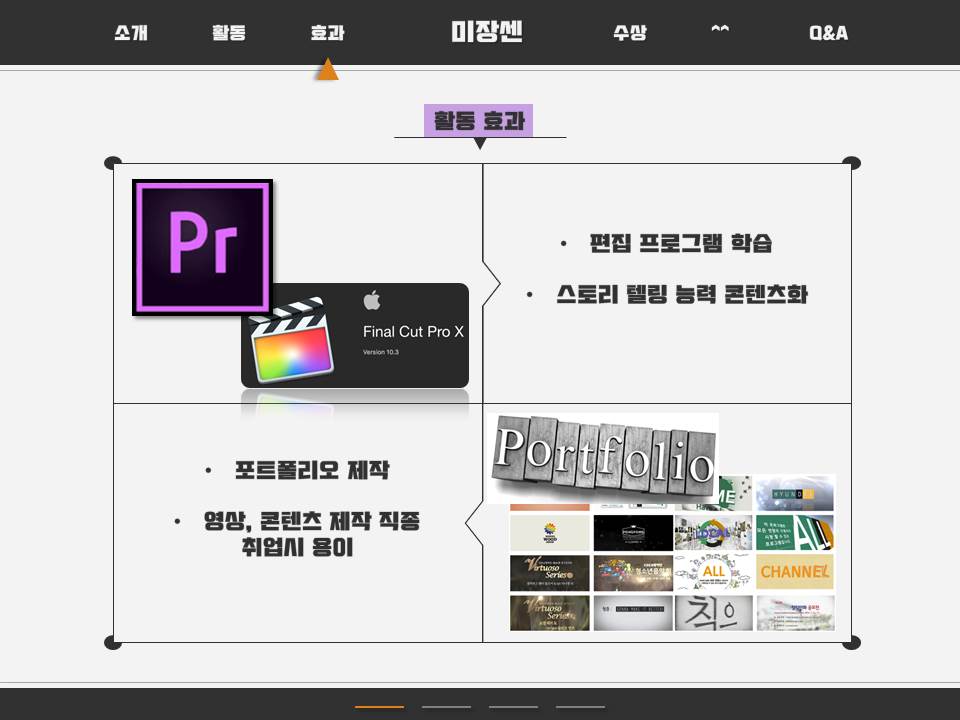Click the Adobe Premiere Pro icon
The height and width of the screenshot is (720, 960).
coord(203,247)
